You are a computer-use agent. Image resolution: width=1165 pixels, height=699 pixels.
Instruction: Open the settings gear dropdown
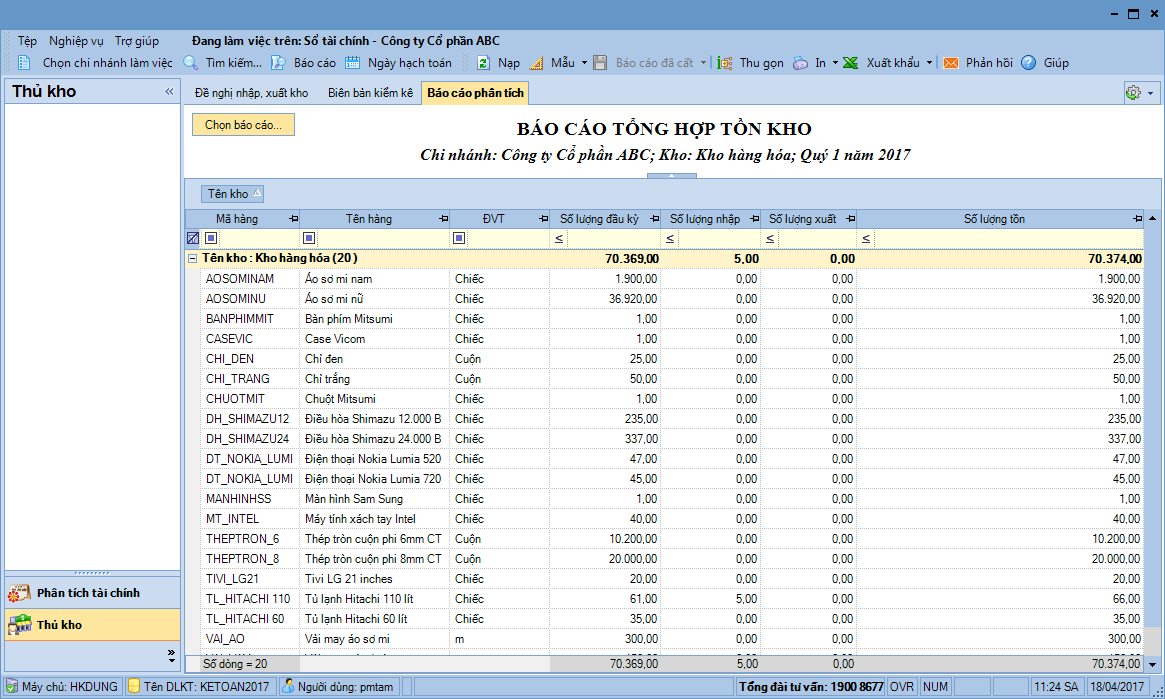pyautogui.click(x=1139, y=93)
